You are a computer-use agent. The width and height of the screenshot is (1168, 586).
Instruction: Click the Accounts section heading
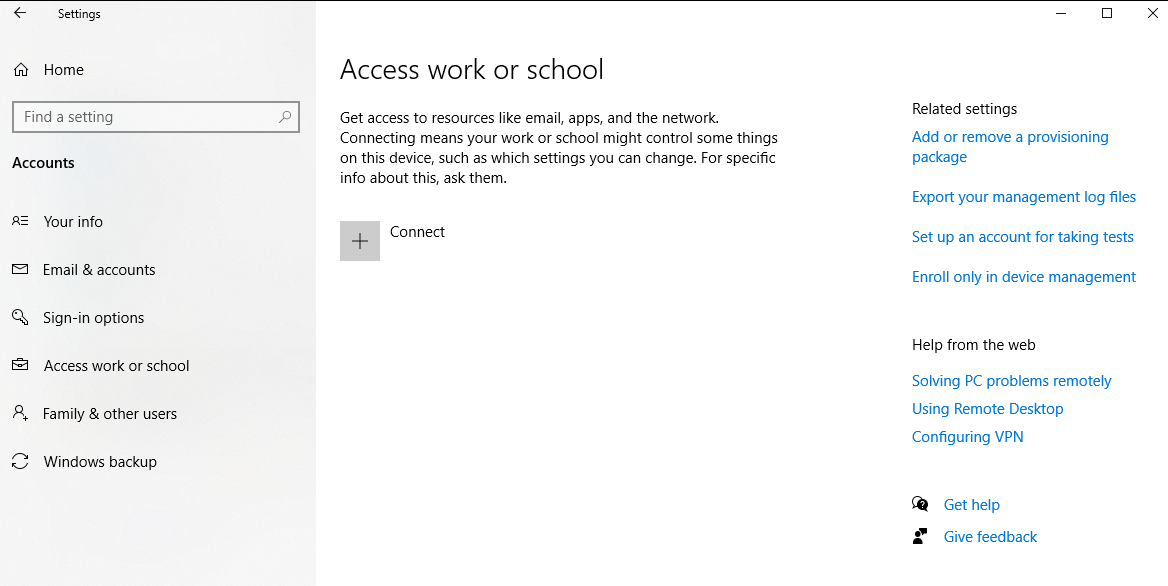(x=43, y=163)
